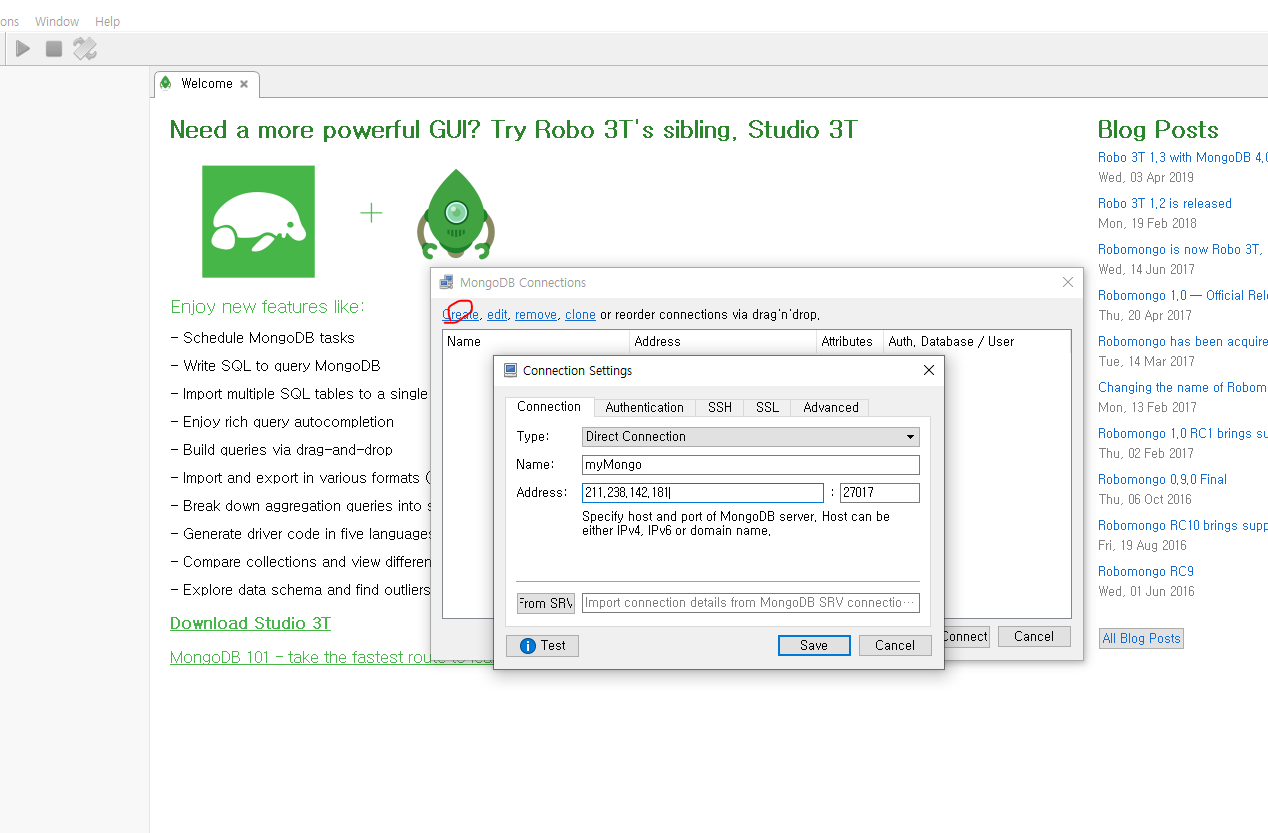Click the Stop toolbar icon
Image resolution: width=1268 pixels, height=833 pixels.
coord(54,48)
